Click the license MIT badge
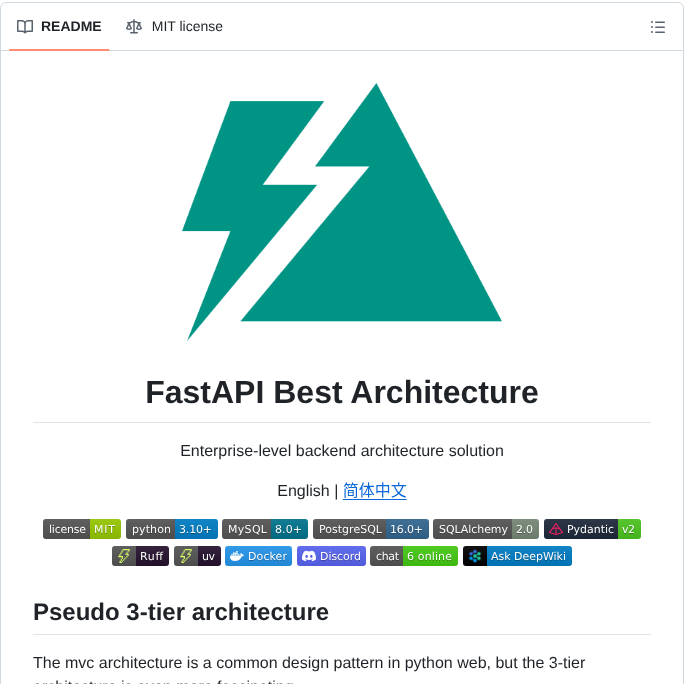Image resolution: width=684 pixels, height=684 pixels. point(82,529)
